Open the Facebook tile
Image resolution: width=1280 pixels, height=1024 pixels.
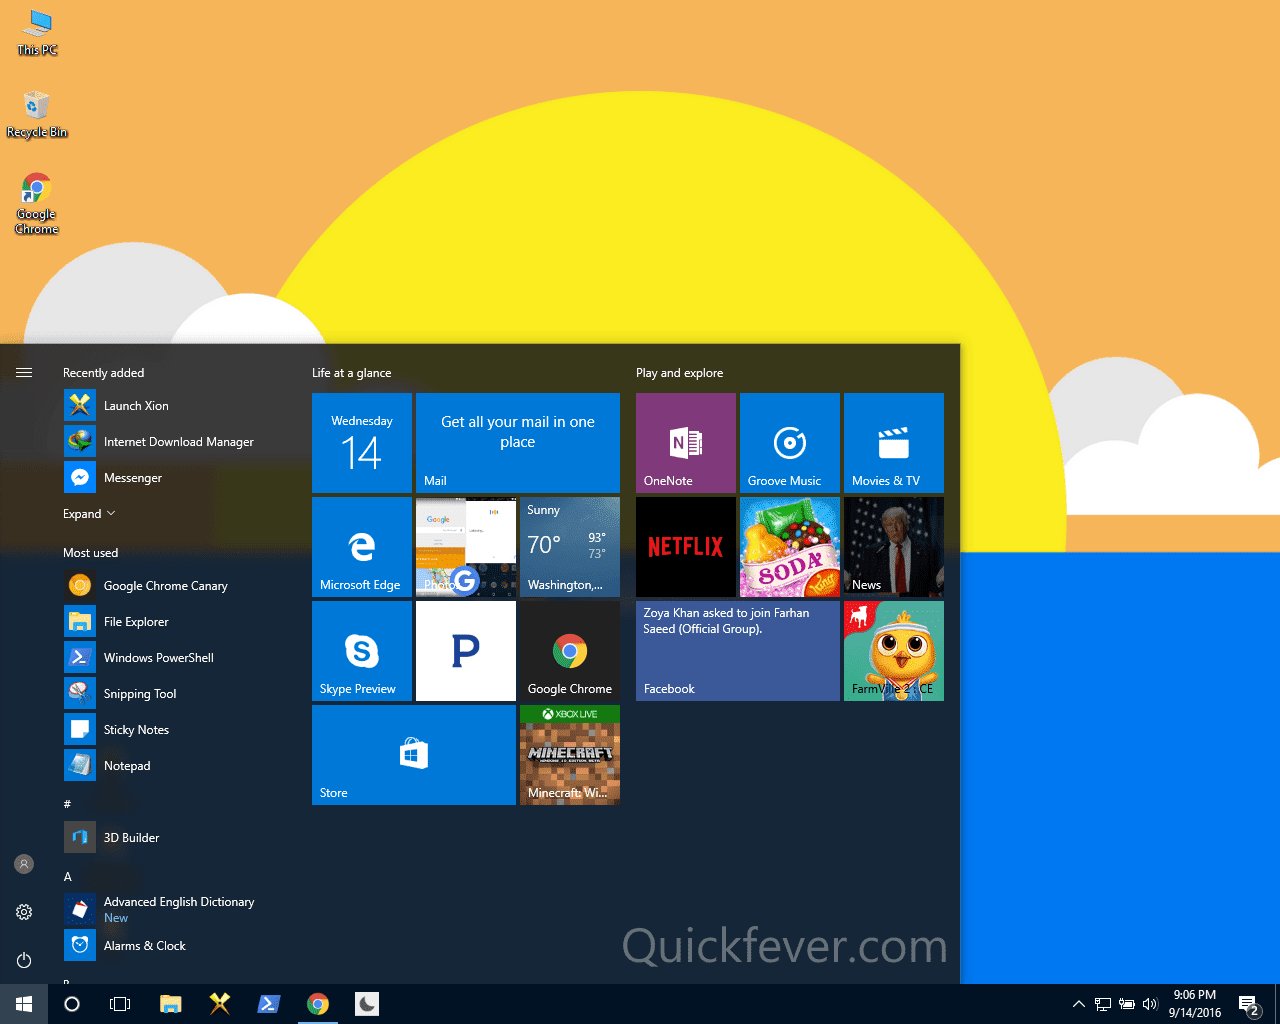tap(738, 651)
